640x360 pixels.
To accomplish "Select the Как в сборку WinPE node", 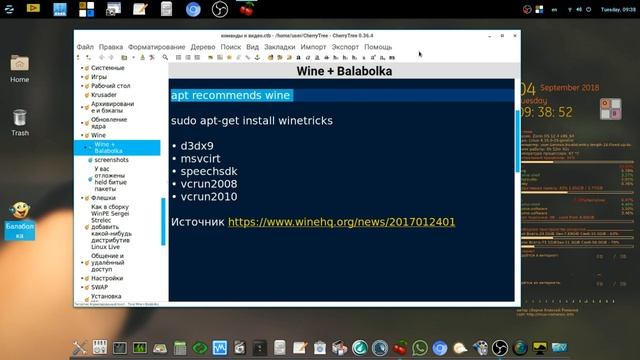I will tap(111, 227).
